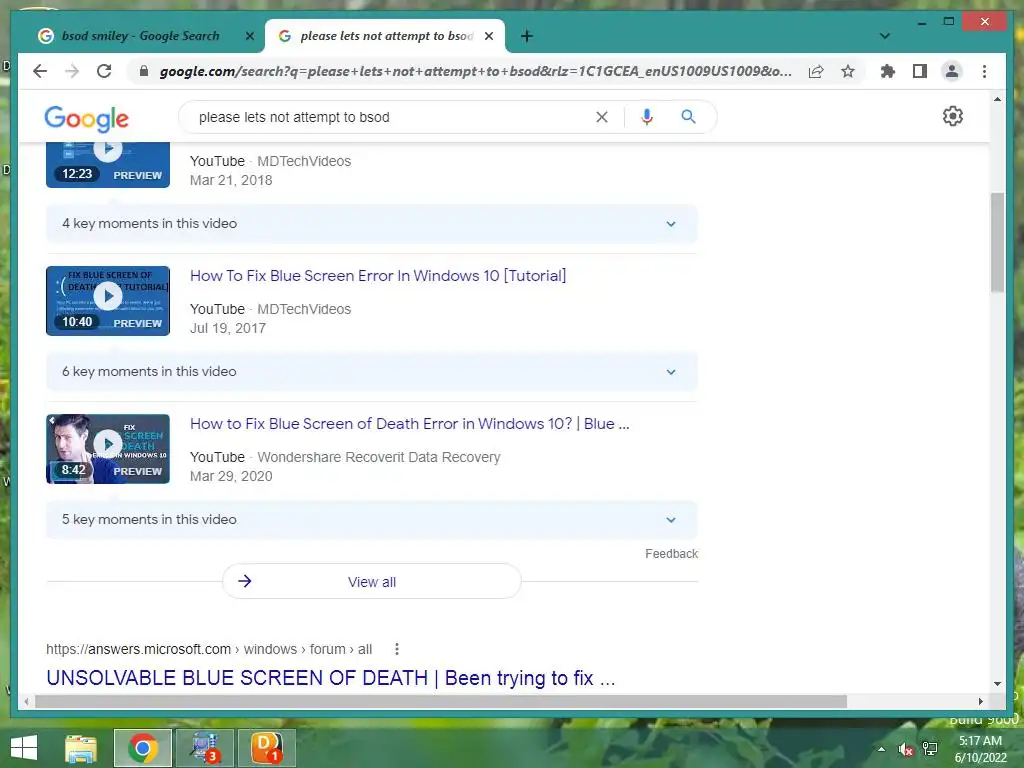Go back using the browser back arrow
The image size is (1024, 768).
pos(40,71)
